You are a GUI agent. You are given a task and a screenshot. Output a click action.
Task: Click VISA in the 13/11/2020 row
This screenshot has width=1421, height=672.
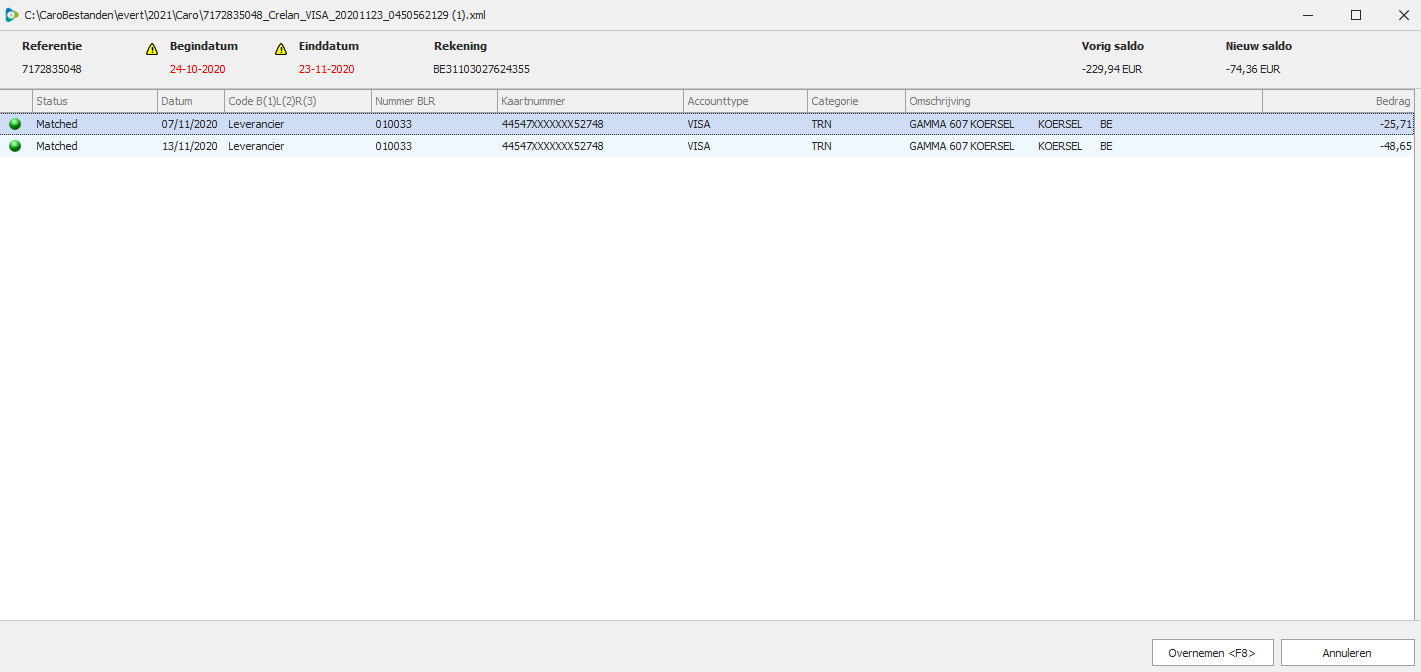coord(699,146)
